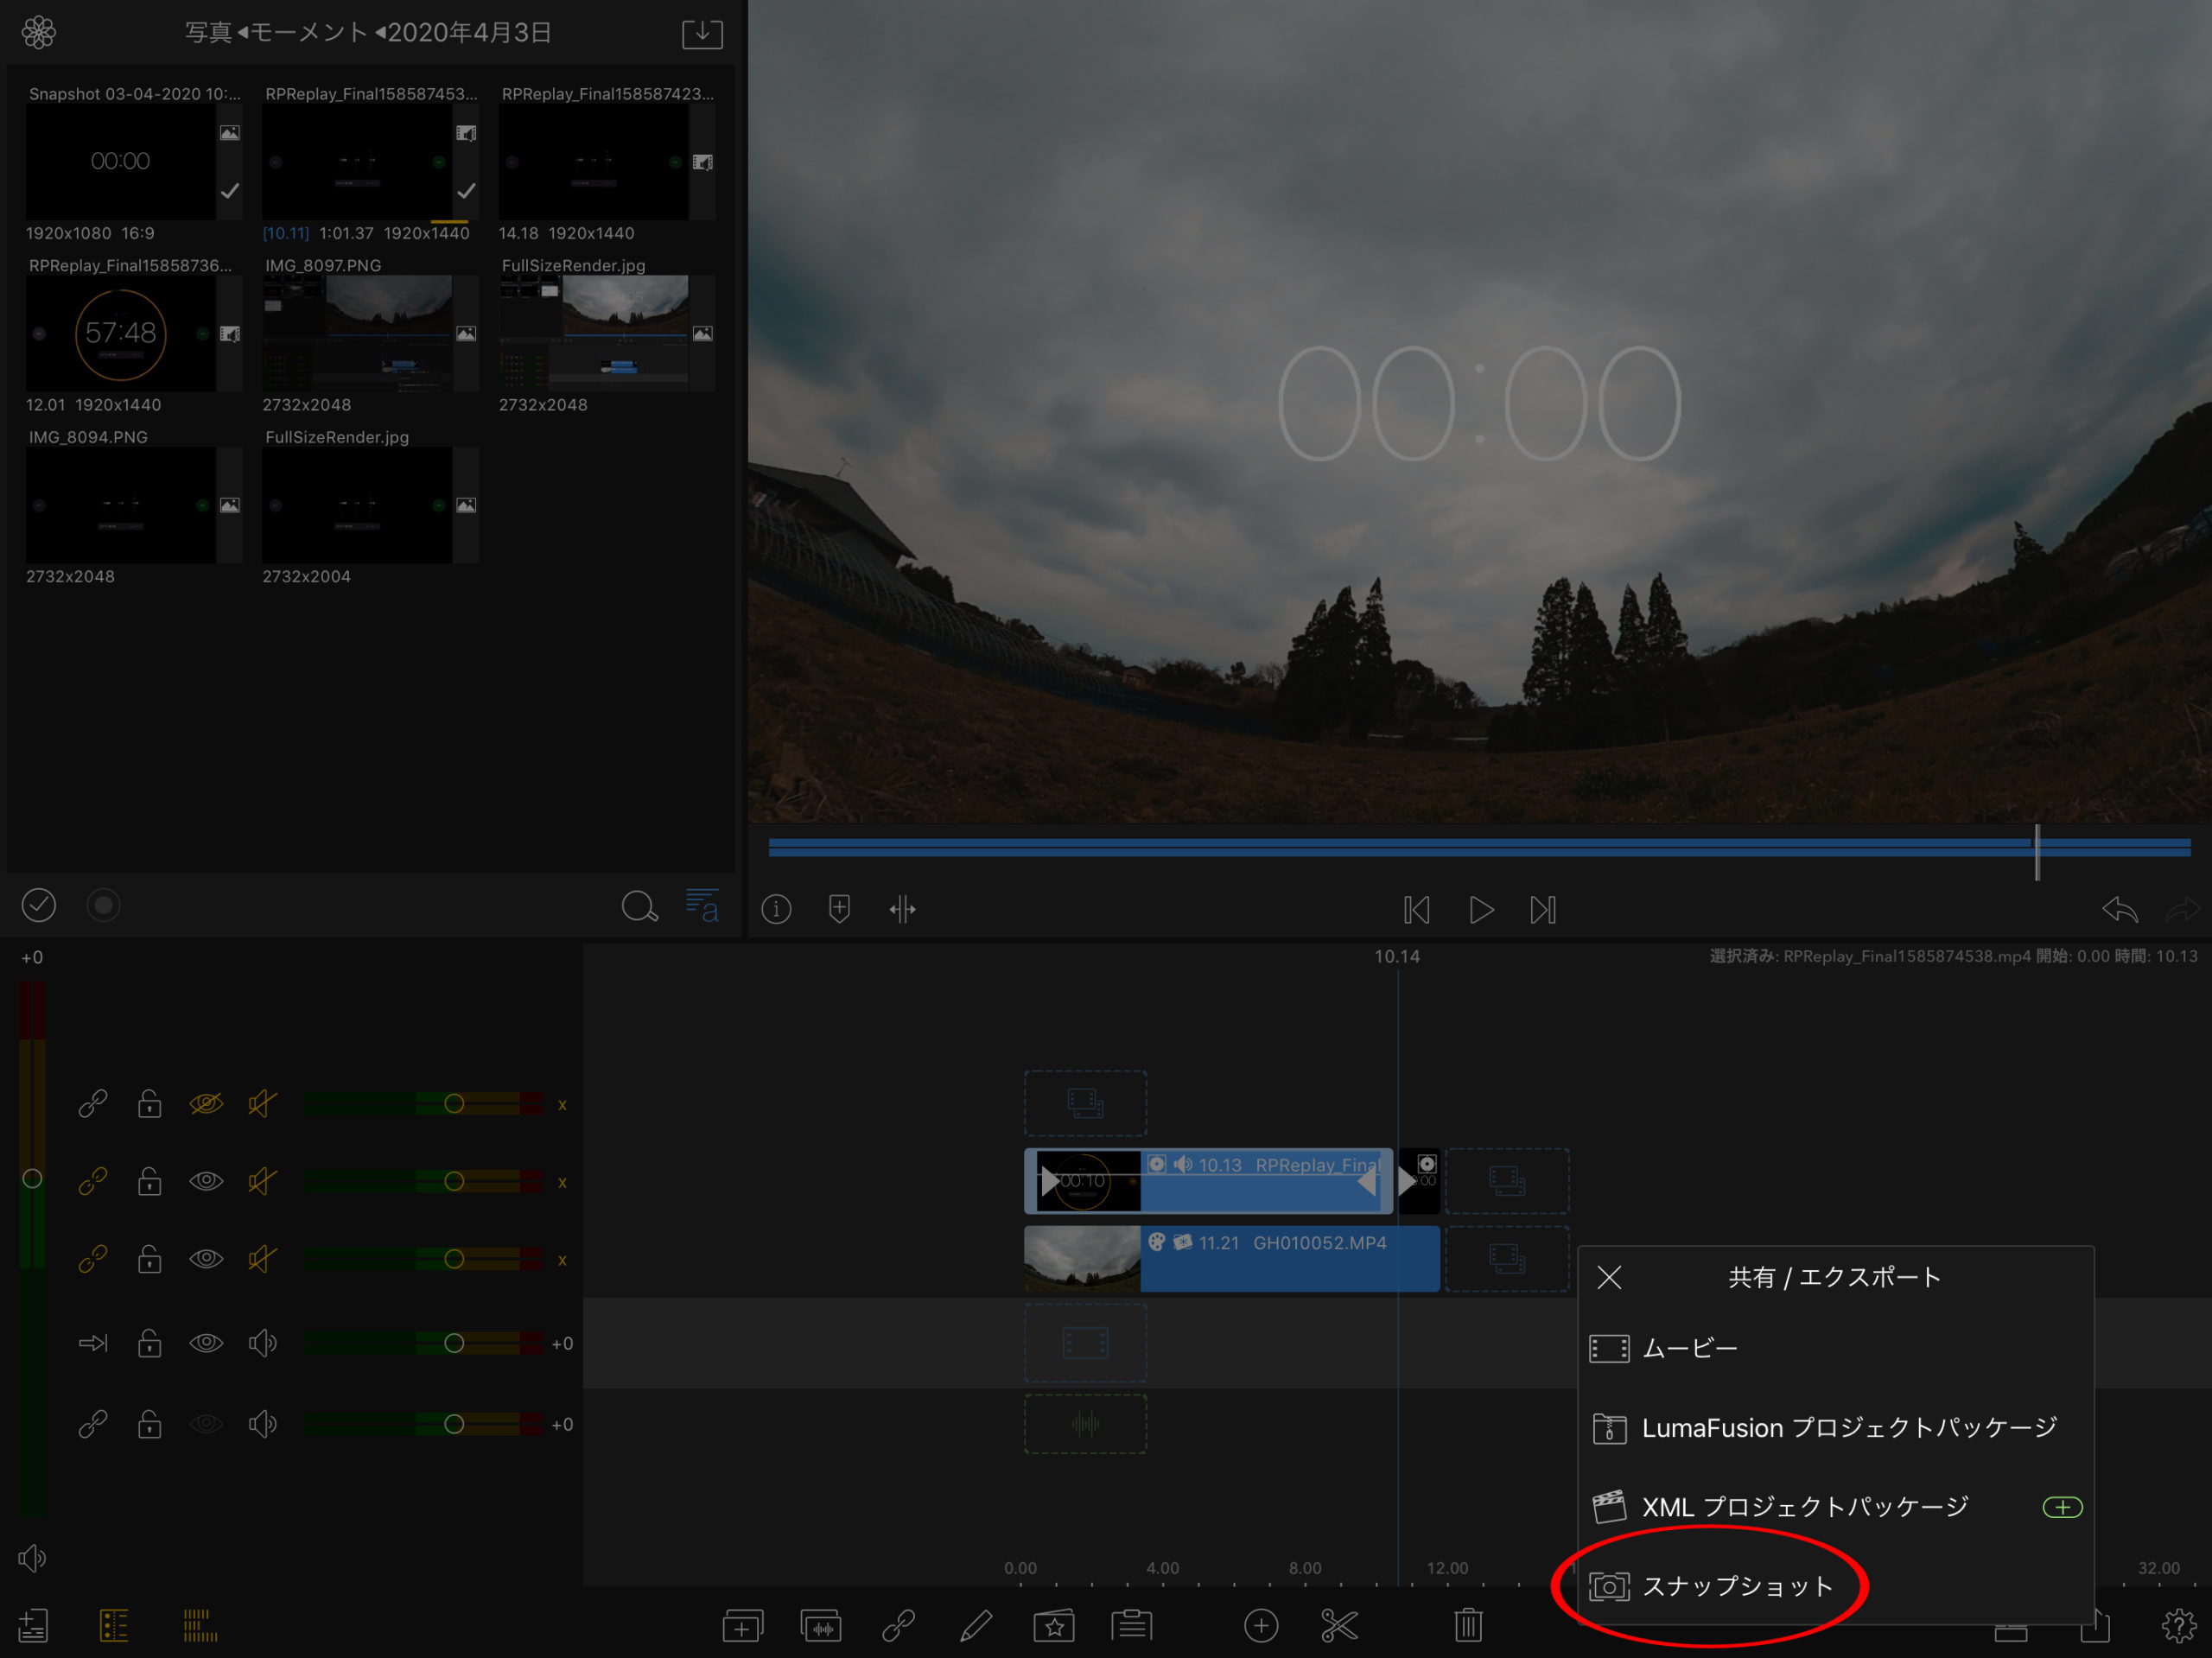Open the settings gear icon
Screen dimensions: 2212x1658
pos(2179,1627)
